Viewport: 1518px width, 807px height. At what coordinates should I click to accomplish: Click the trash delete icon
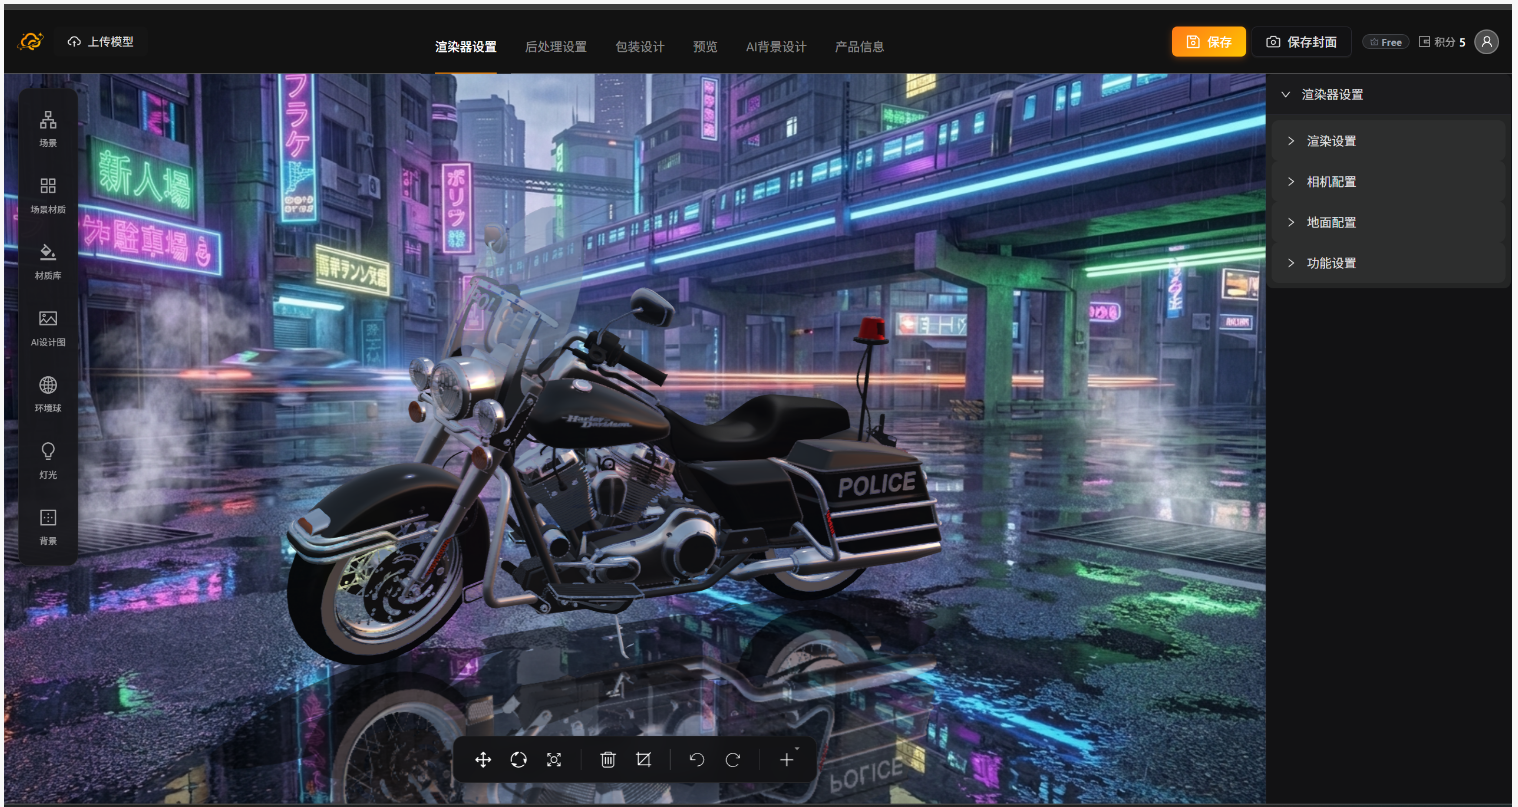607,760
